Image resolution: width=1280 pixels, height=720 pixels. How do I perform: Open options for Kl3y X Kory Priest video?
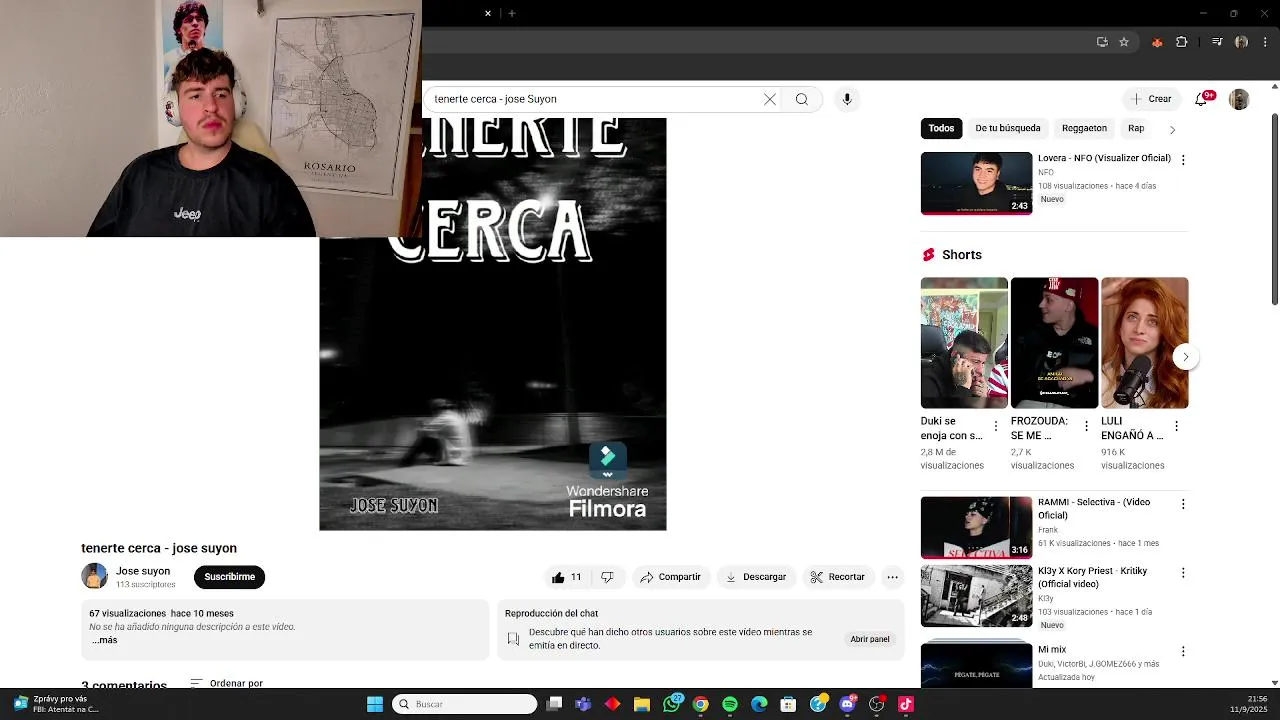[x=1183, y=573]
